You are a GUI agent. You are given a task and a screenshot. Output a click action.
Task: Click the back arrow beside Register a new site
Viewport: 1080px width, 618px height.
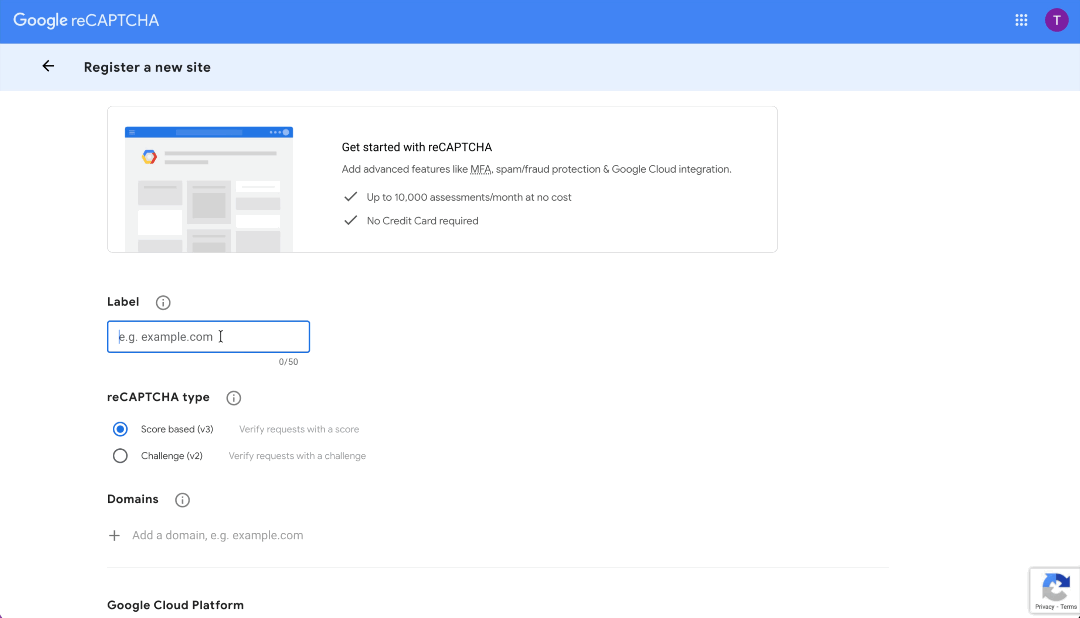coord(47,66)
